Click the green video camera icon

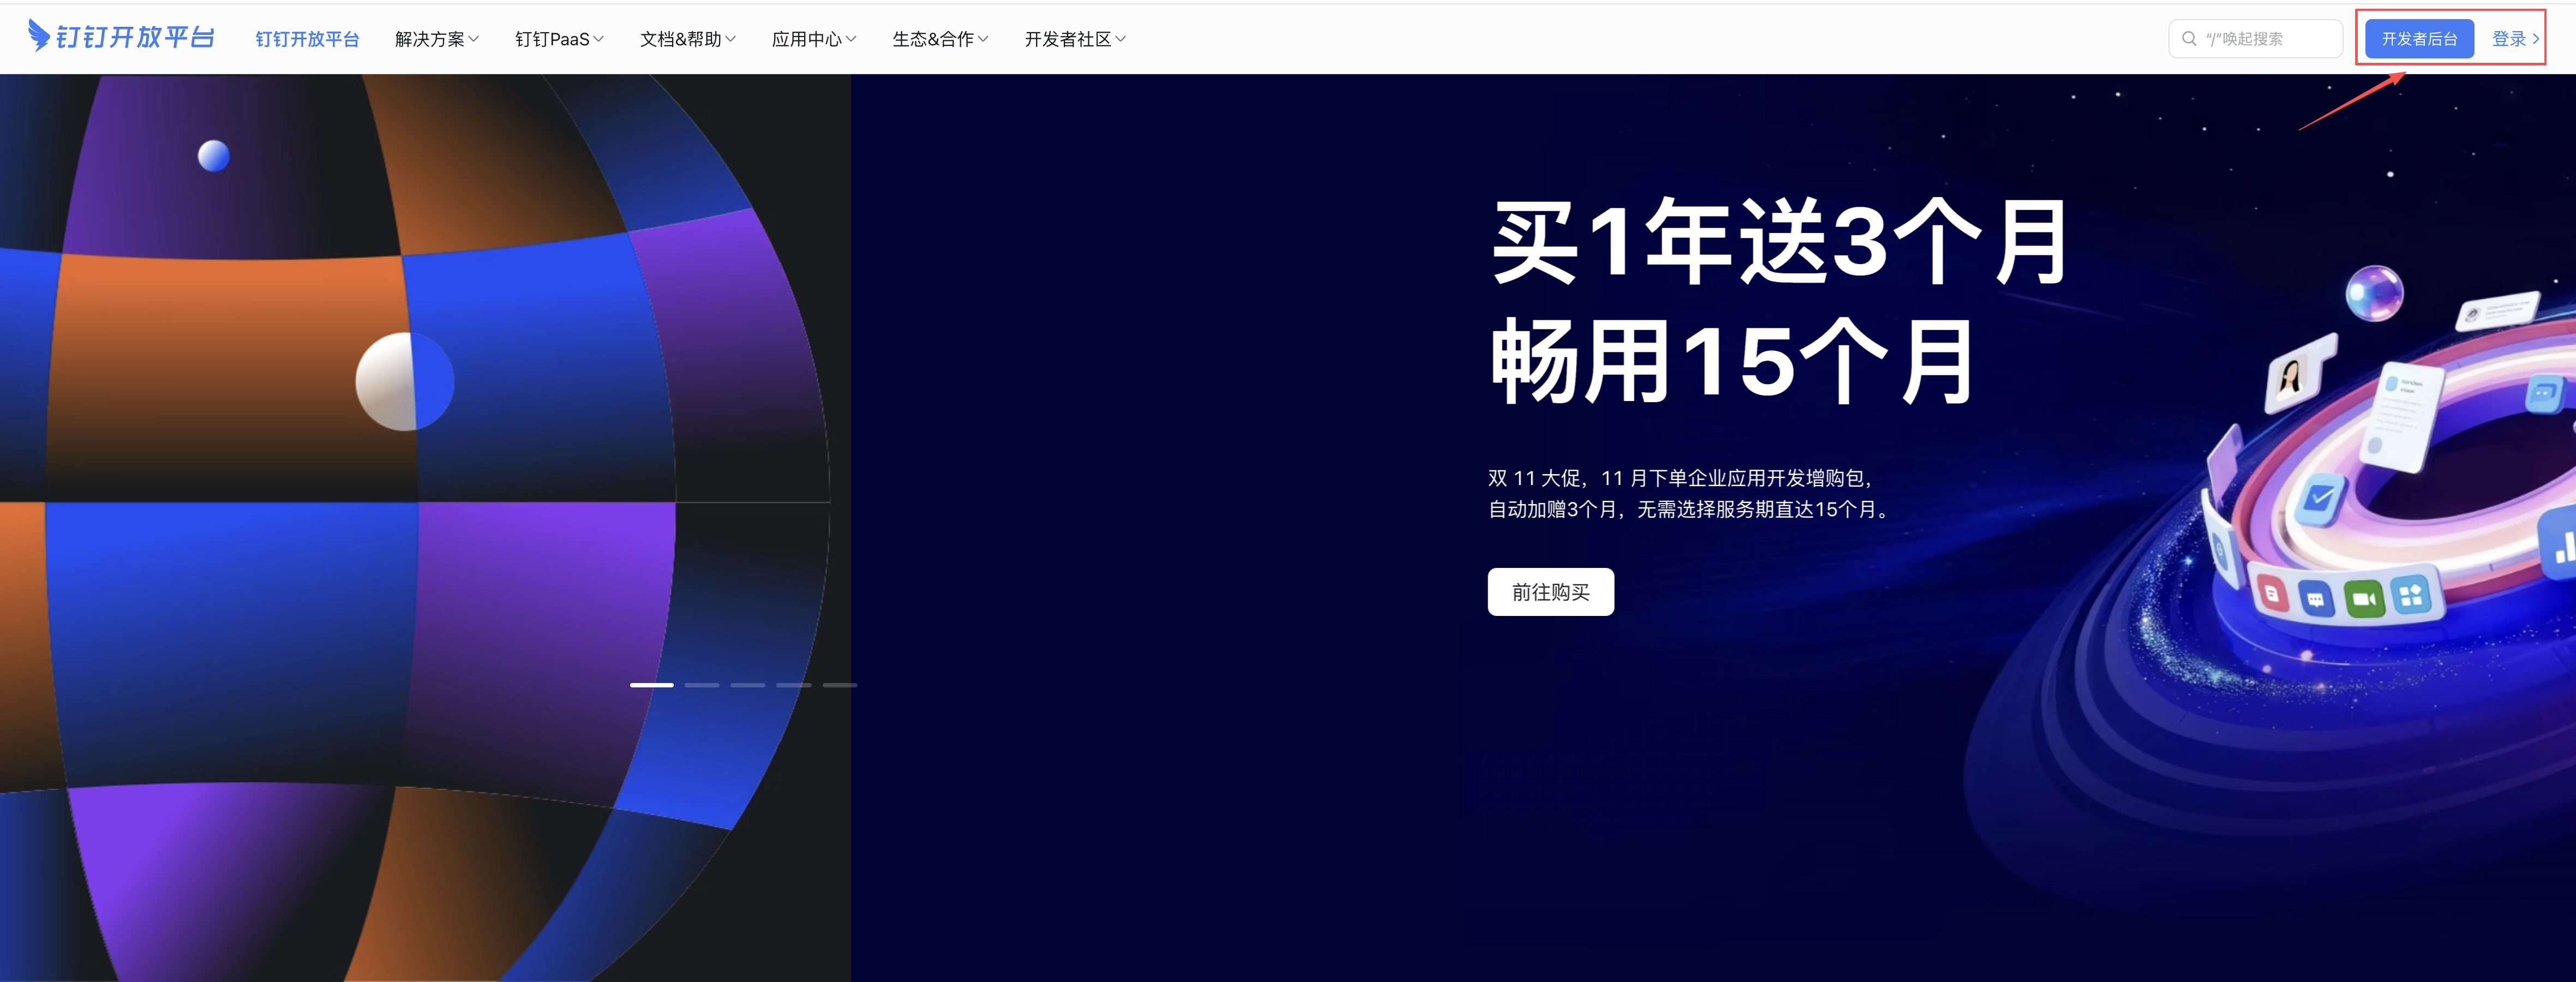point(2364,599)
